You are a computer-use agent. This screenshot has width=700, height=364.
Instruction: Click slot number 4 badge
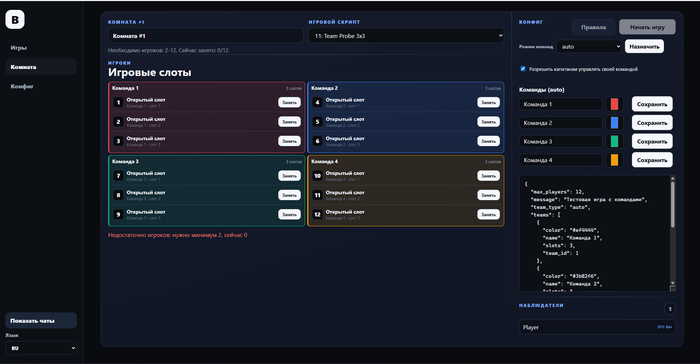tap(317, 102)
